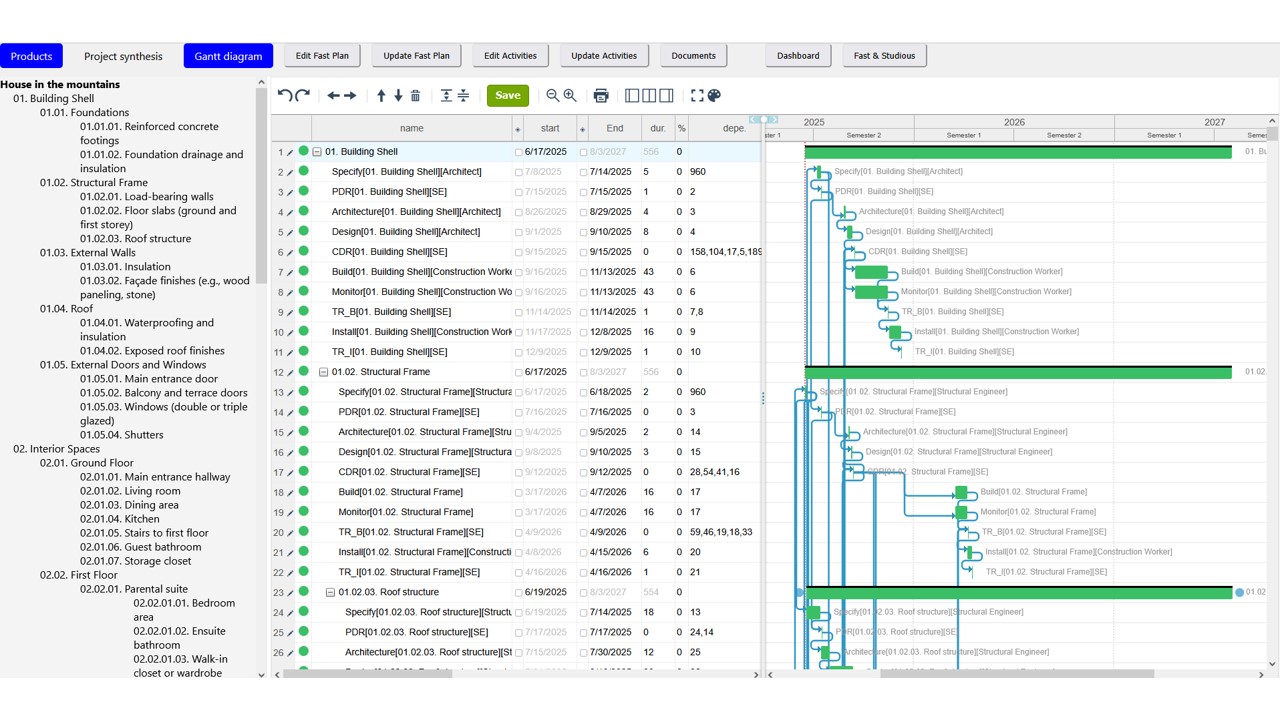
Task: Open Fast & Studious
Action: click(884, 56)
